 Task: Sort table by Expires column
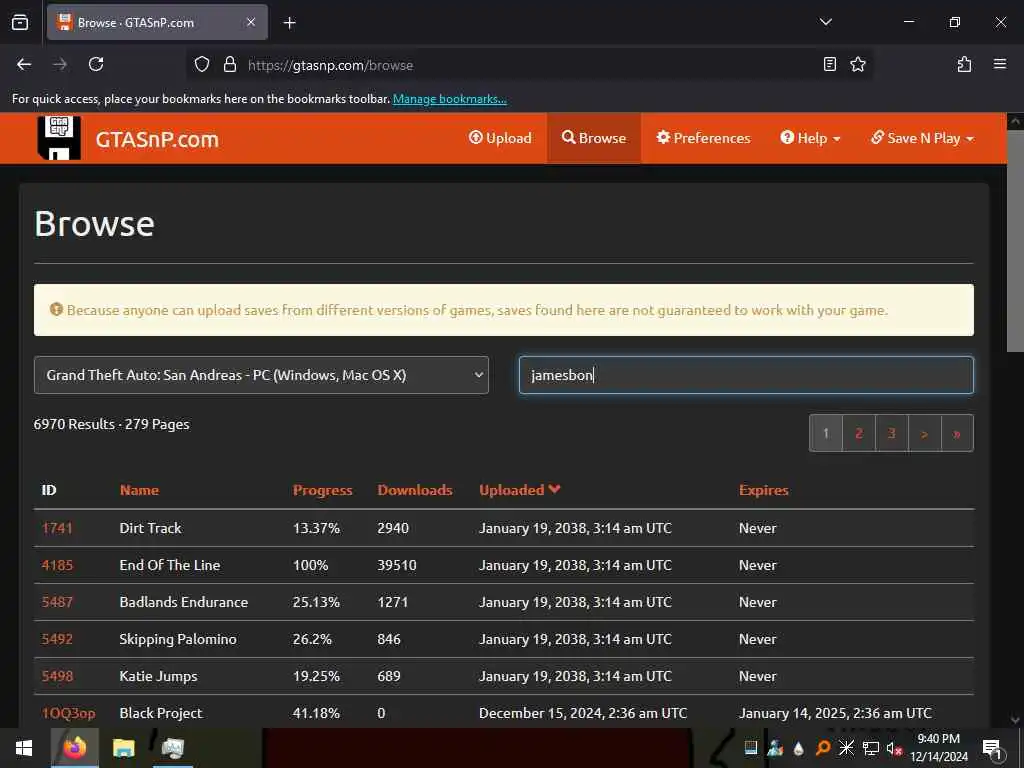763,490
